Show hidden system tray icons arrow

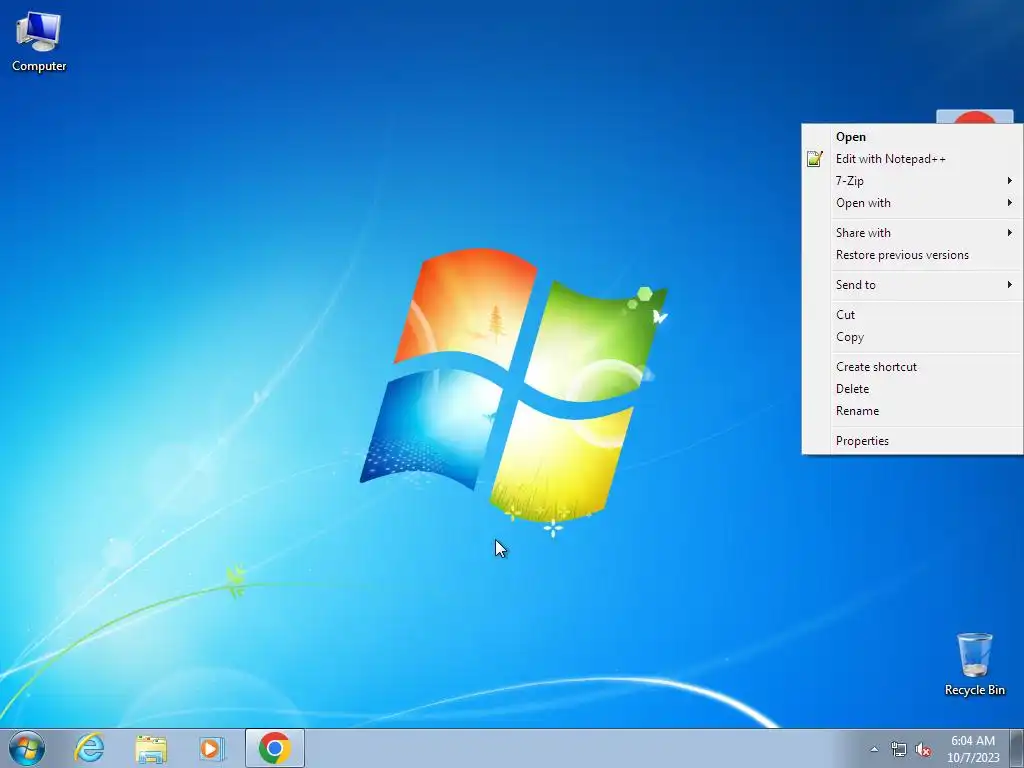[x=874, y=749]
